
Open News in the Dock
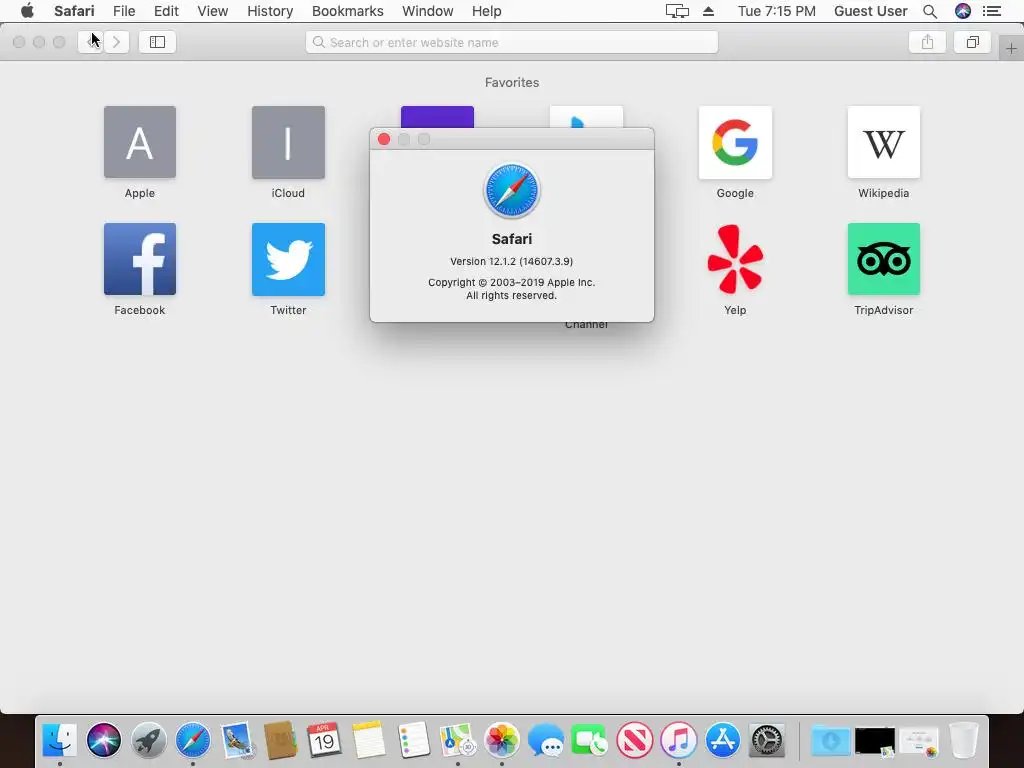click(634, 740)
